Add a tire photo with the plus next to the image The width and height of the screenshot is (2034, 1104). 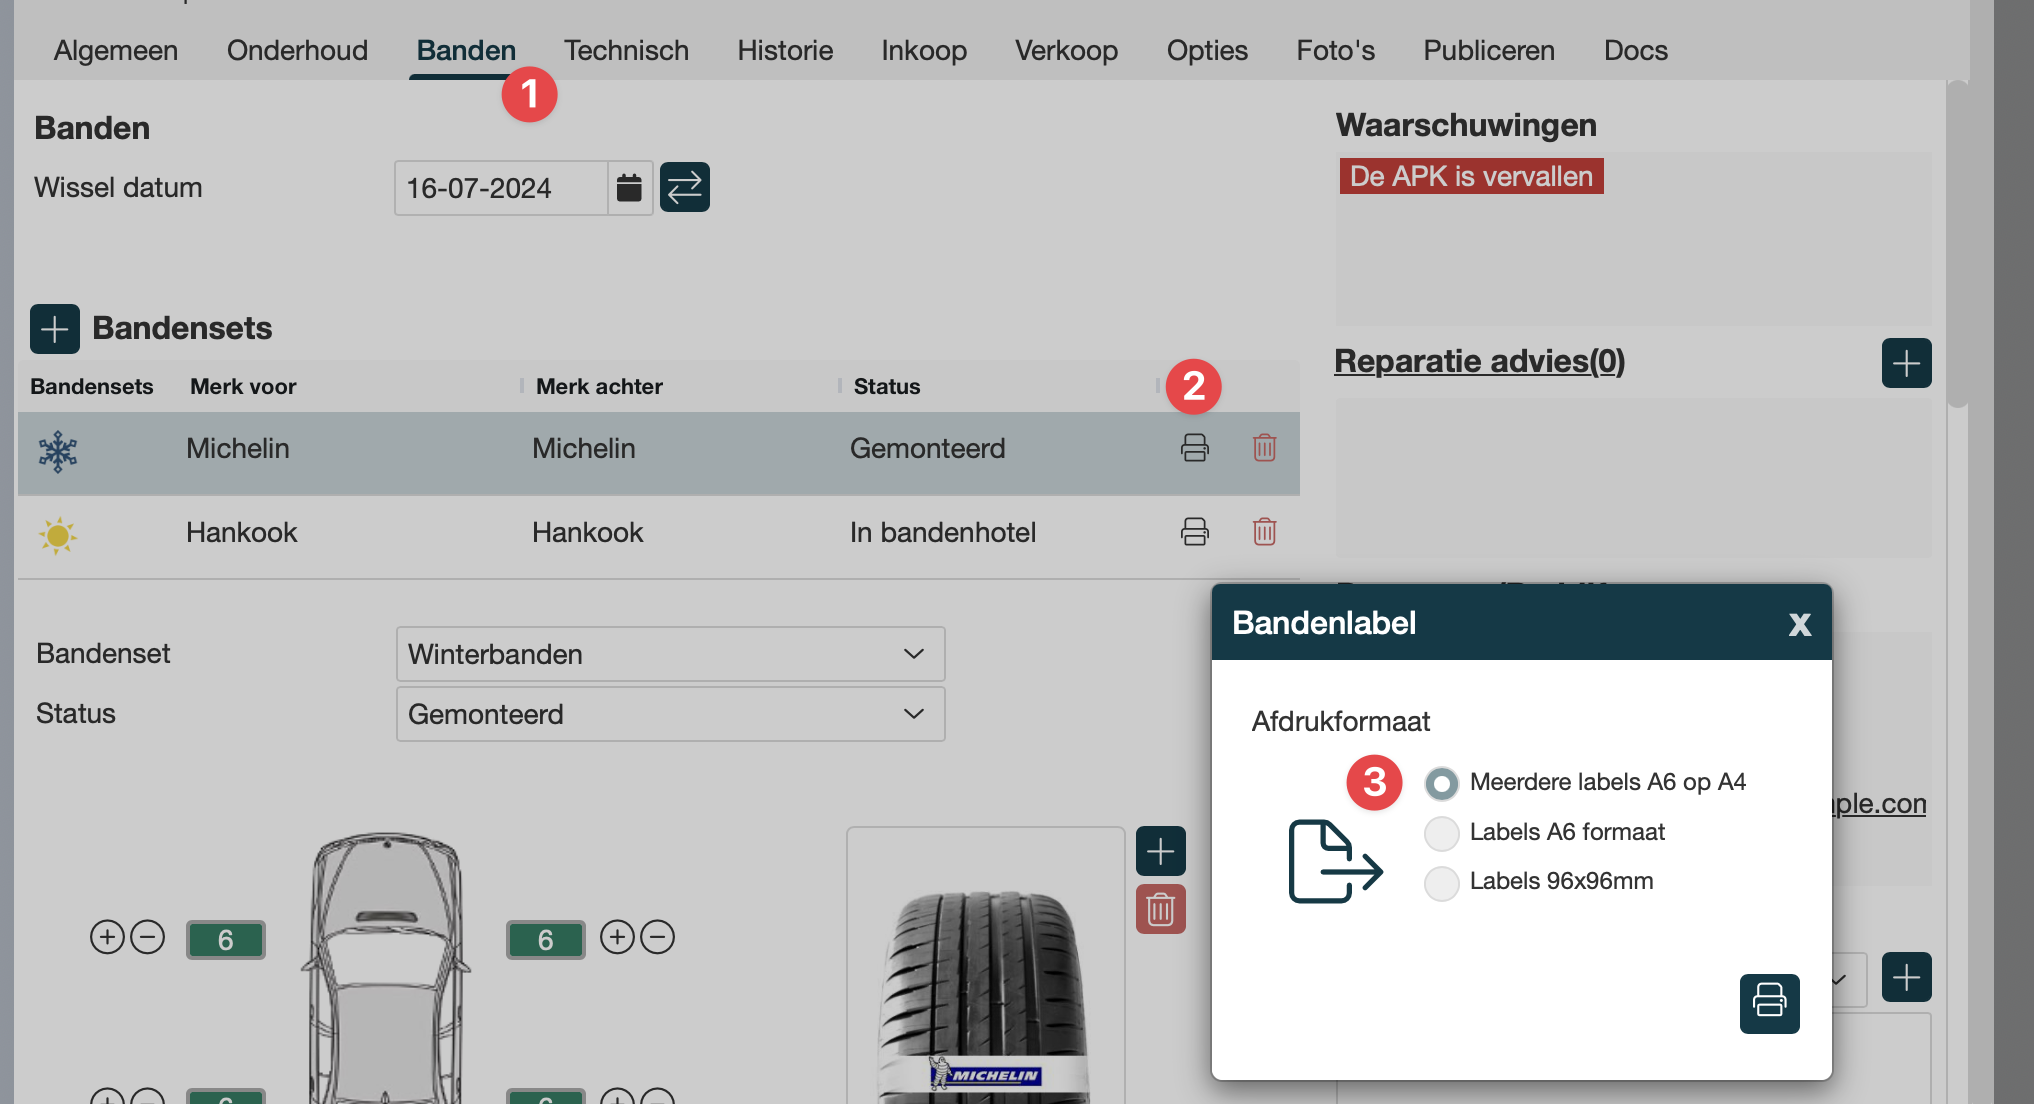click(1160, 851)
